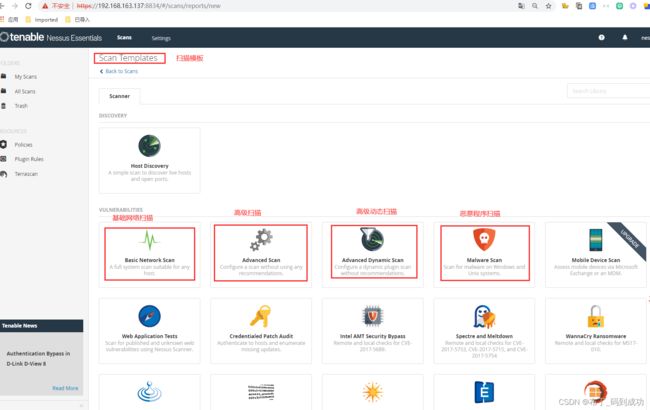Open the help question mark icon
The height and width of the screenshot is (410, 650).
pyautogui.click(x=601, y=37)
